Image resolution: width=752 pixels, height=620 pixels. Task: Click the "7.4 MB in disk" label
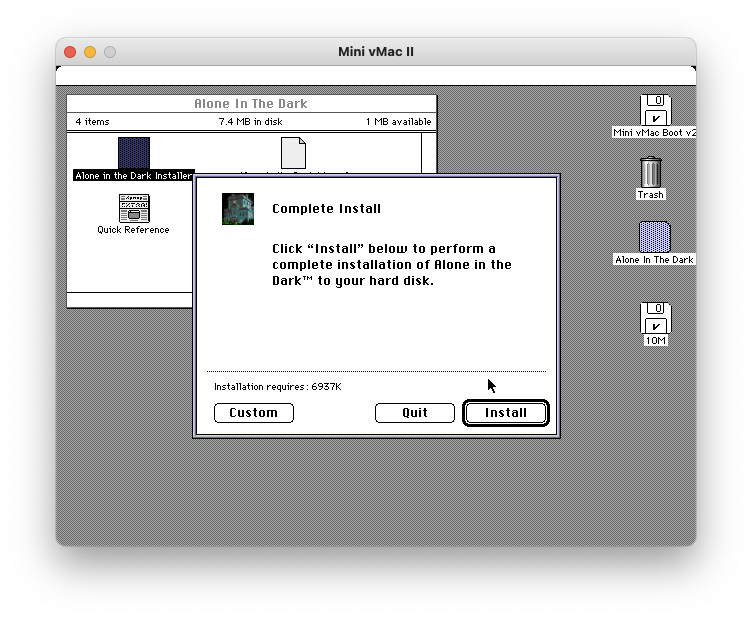point(250,122)
